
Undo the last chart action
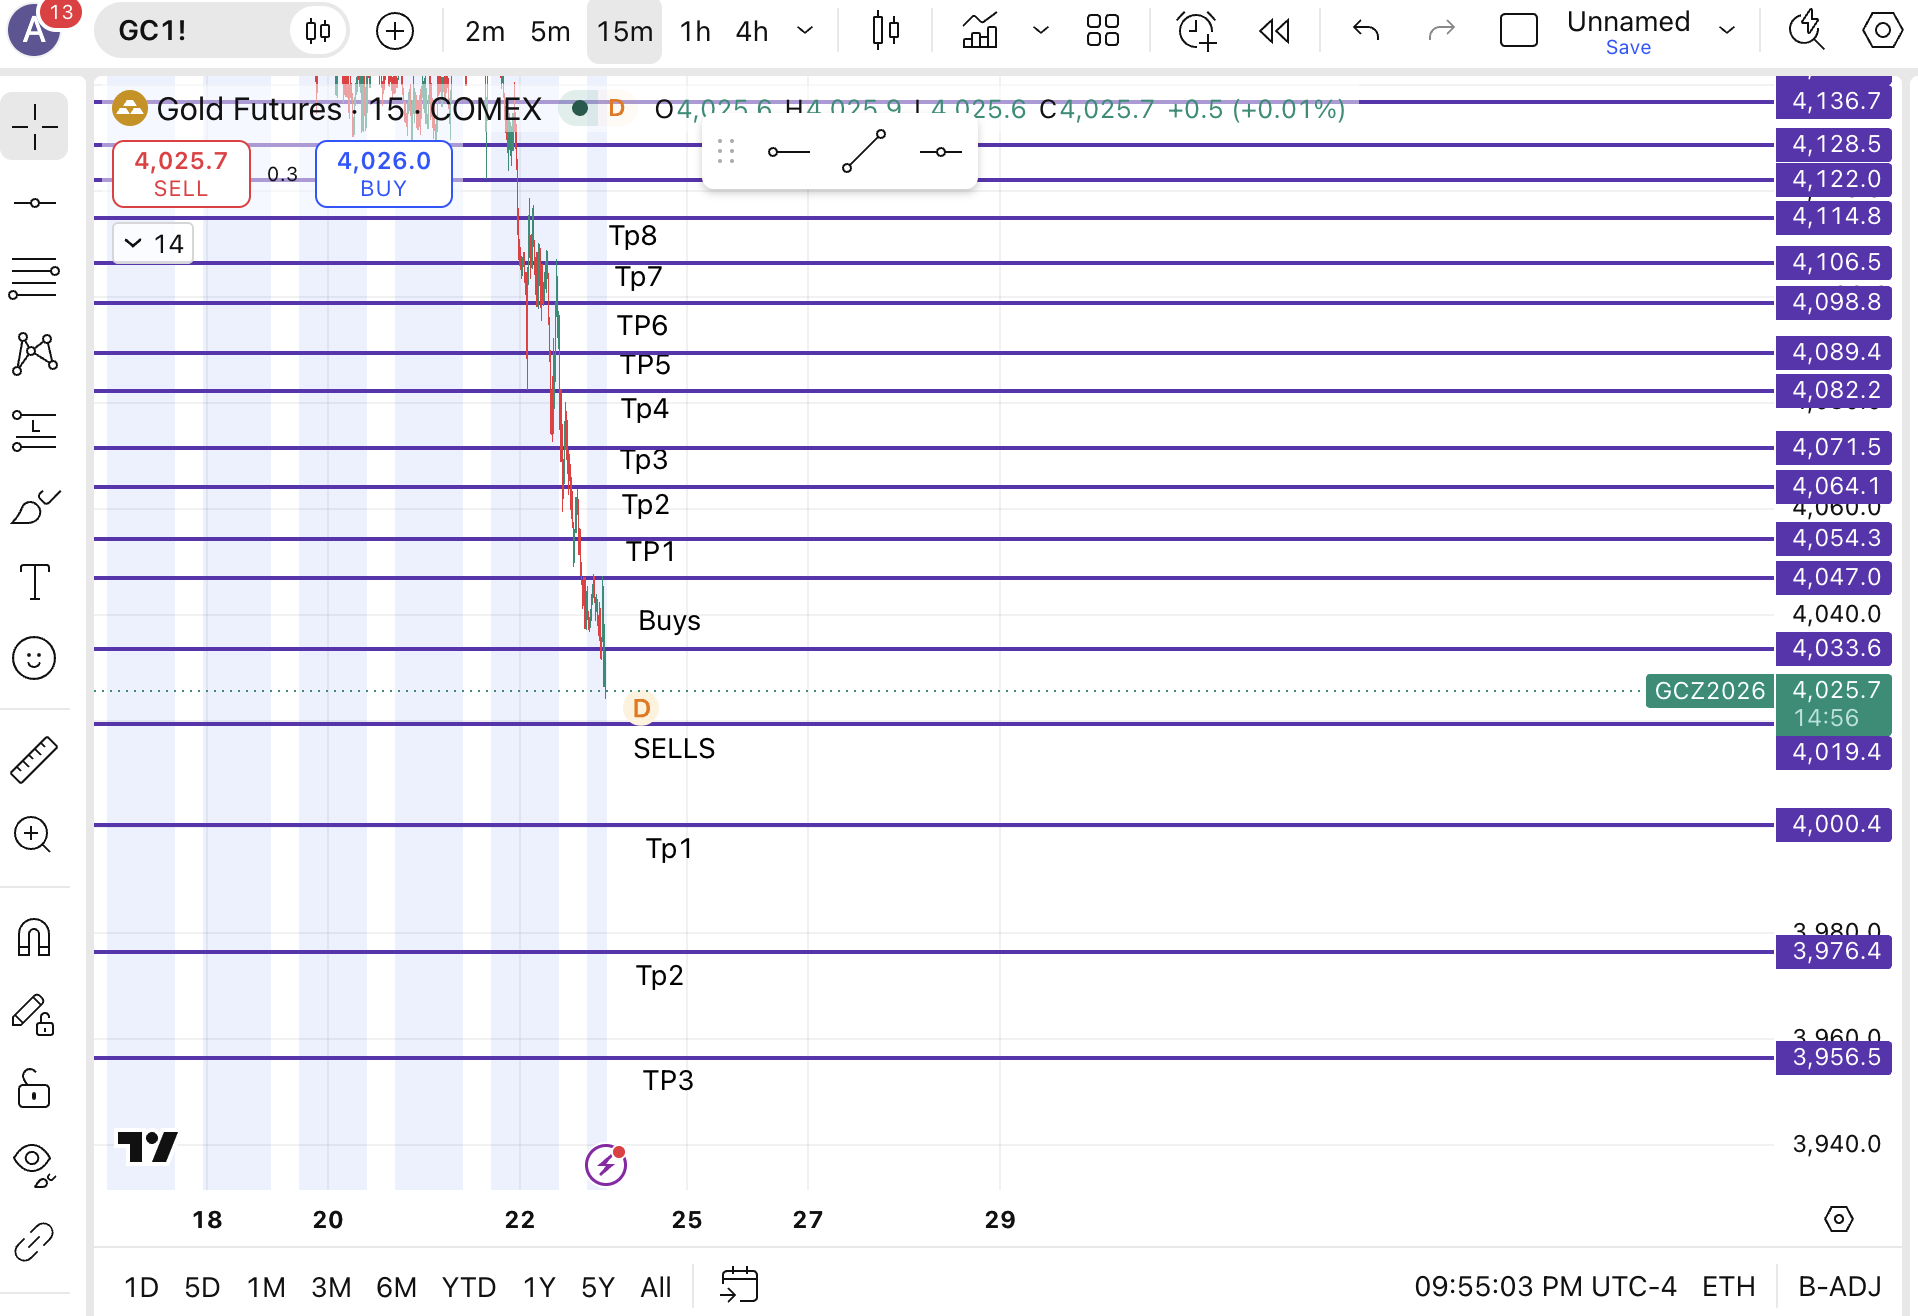1366,31
